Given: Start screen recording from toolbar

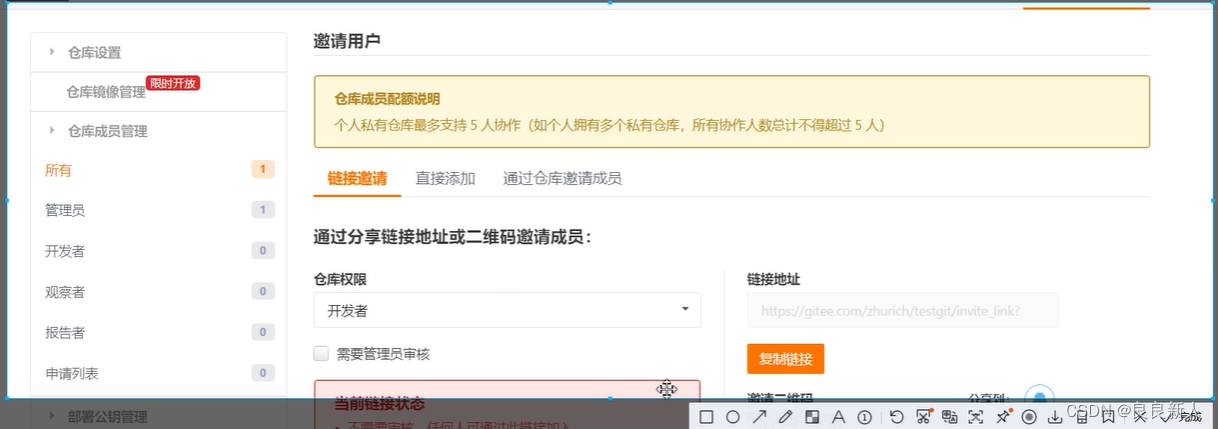Looking at the screenshot, I should click(x=1029, y=417).
